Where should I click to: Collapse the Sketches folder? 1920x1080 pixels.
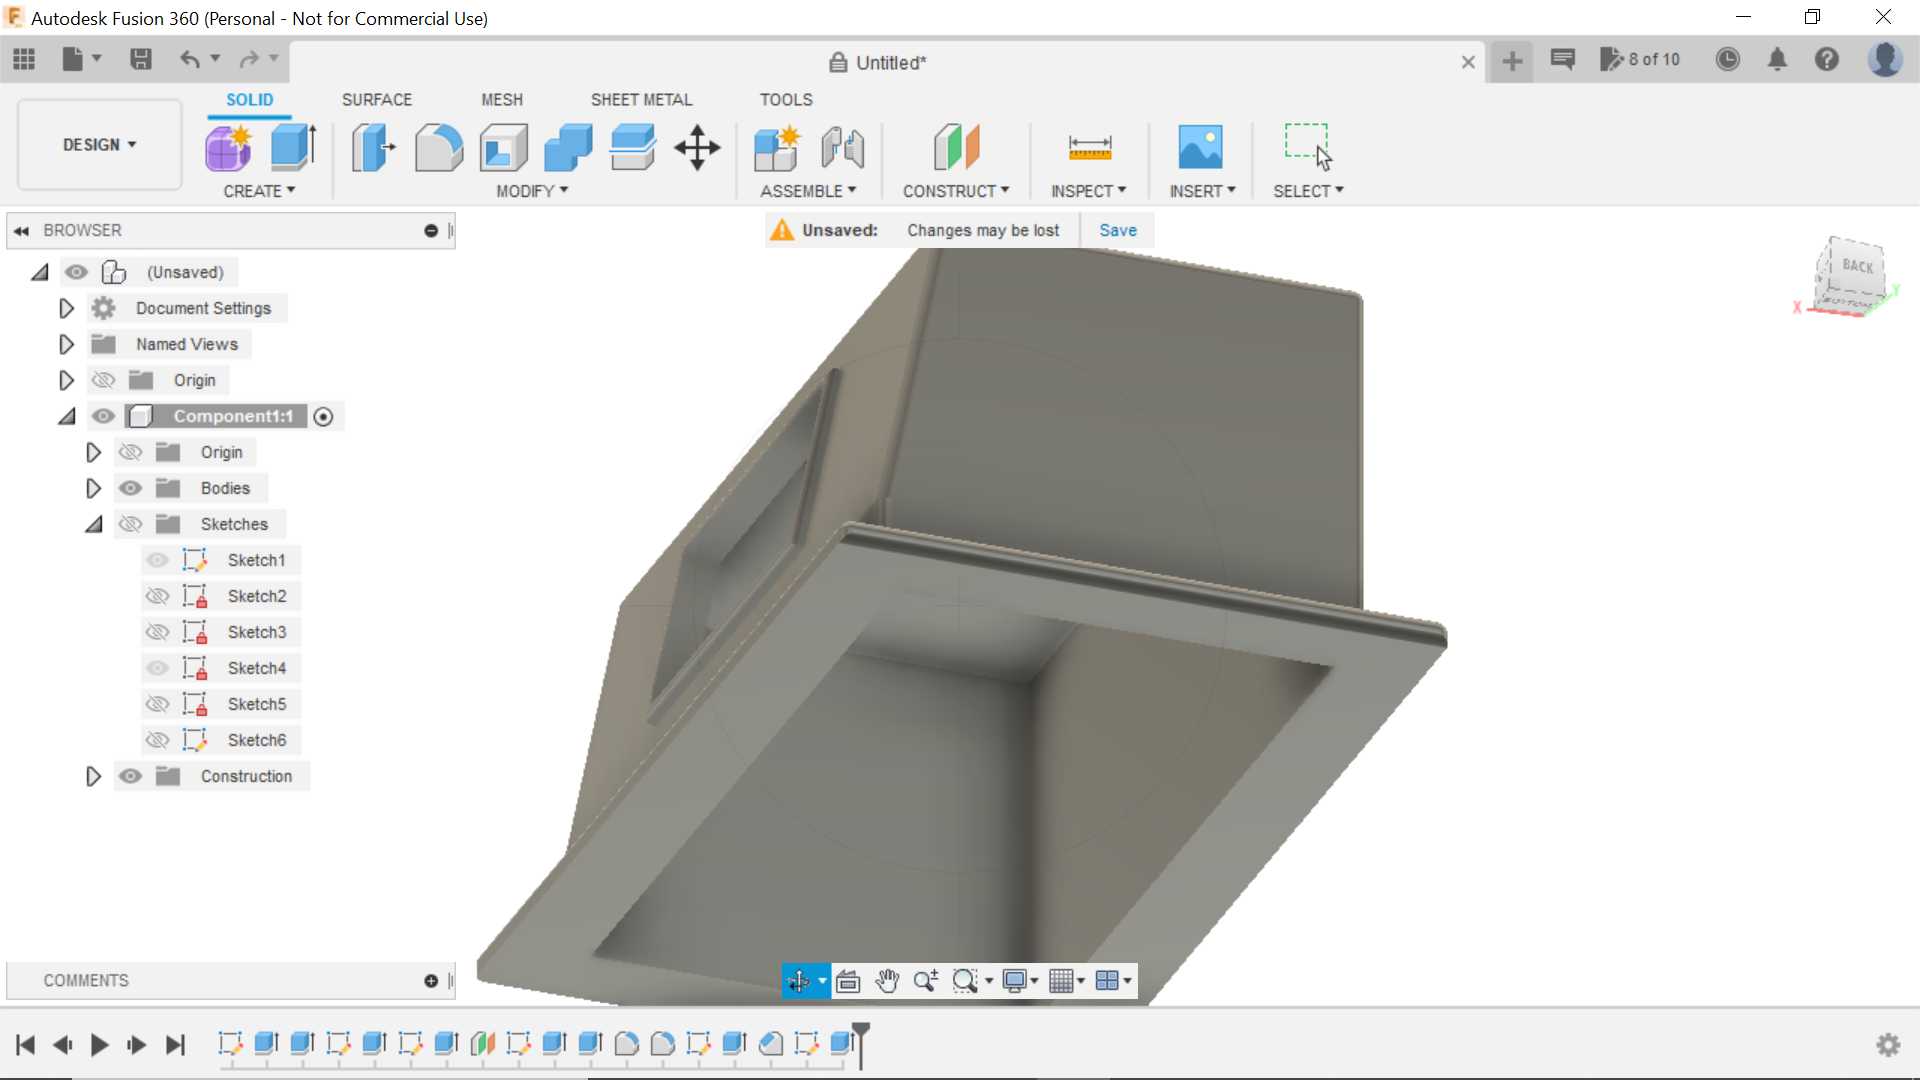tap(93, 524)
